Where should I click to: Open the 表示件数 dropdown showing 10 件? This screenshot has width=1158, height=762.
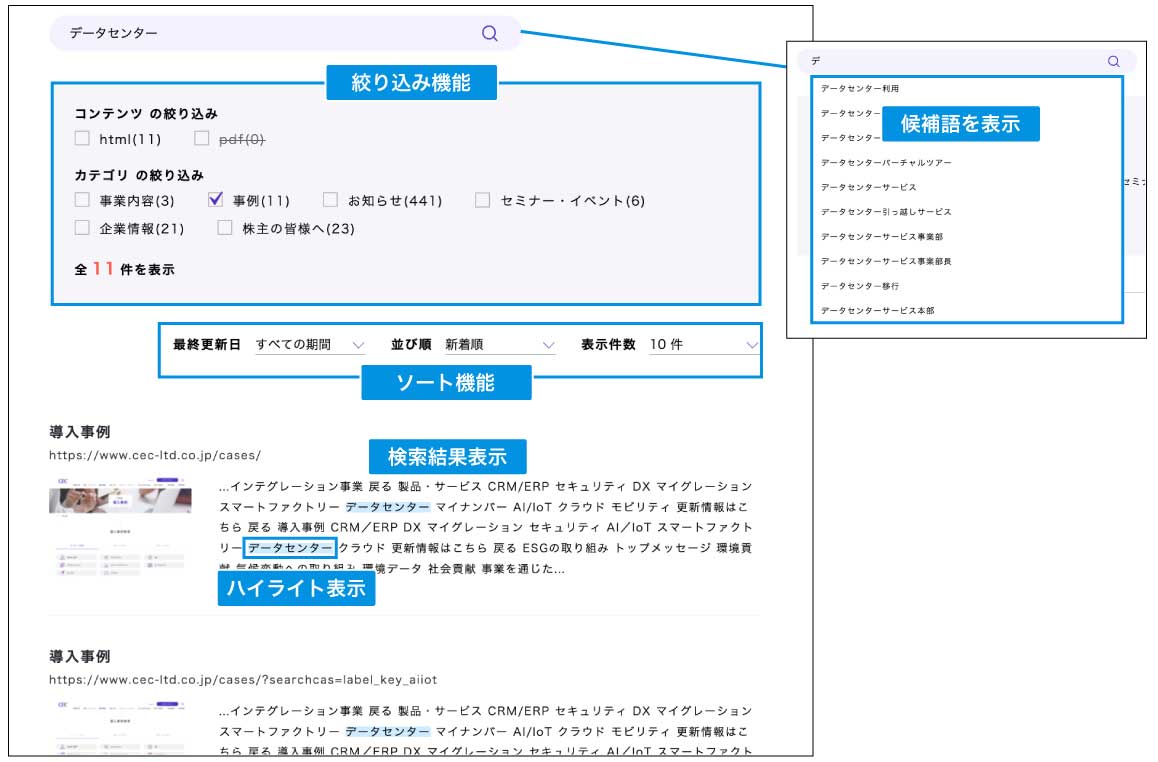coord(704,345)
